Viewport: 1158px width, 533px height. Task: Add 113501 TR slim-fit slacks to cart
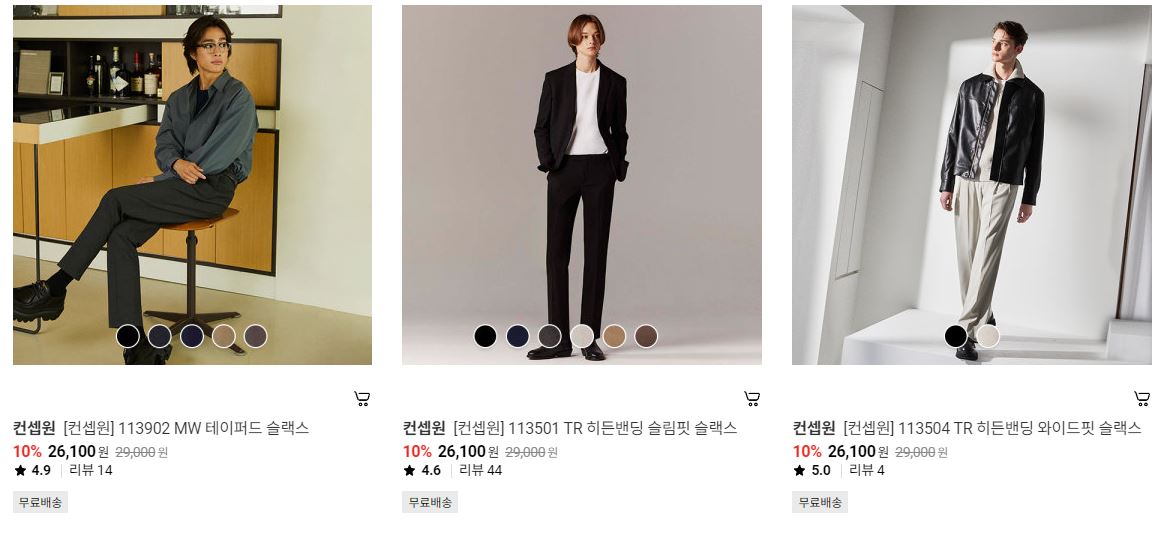pos(752,399)
